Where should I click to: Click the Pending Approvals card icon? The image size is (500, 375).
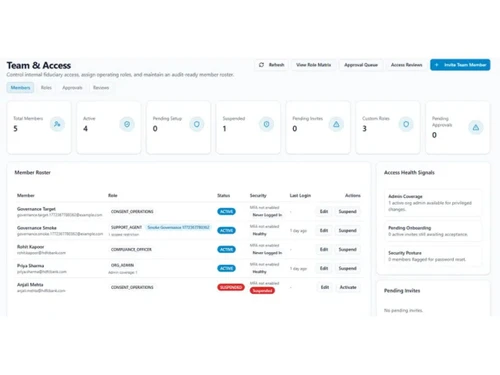pyautogui.click(x=476, y=127)
